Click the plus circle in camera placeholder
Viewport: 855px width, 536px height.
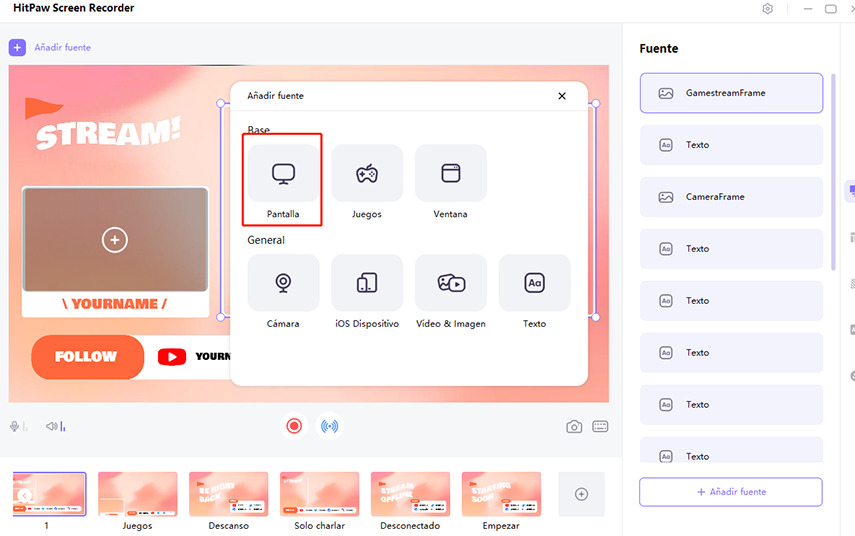coord(115,240)
